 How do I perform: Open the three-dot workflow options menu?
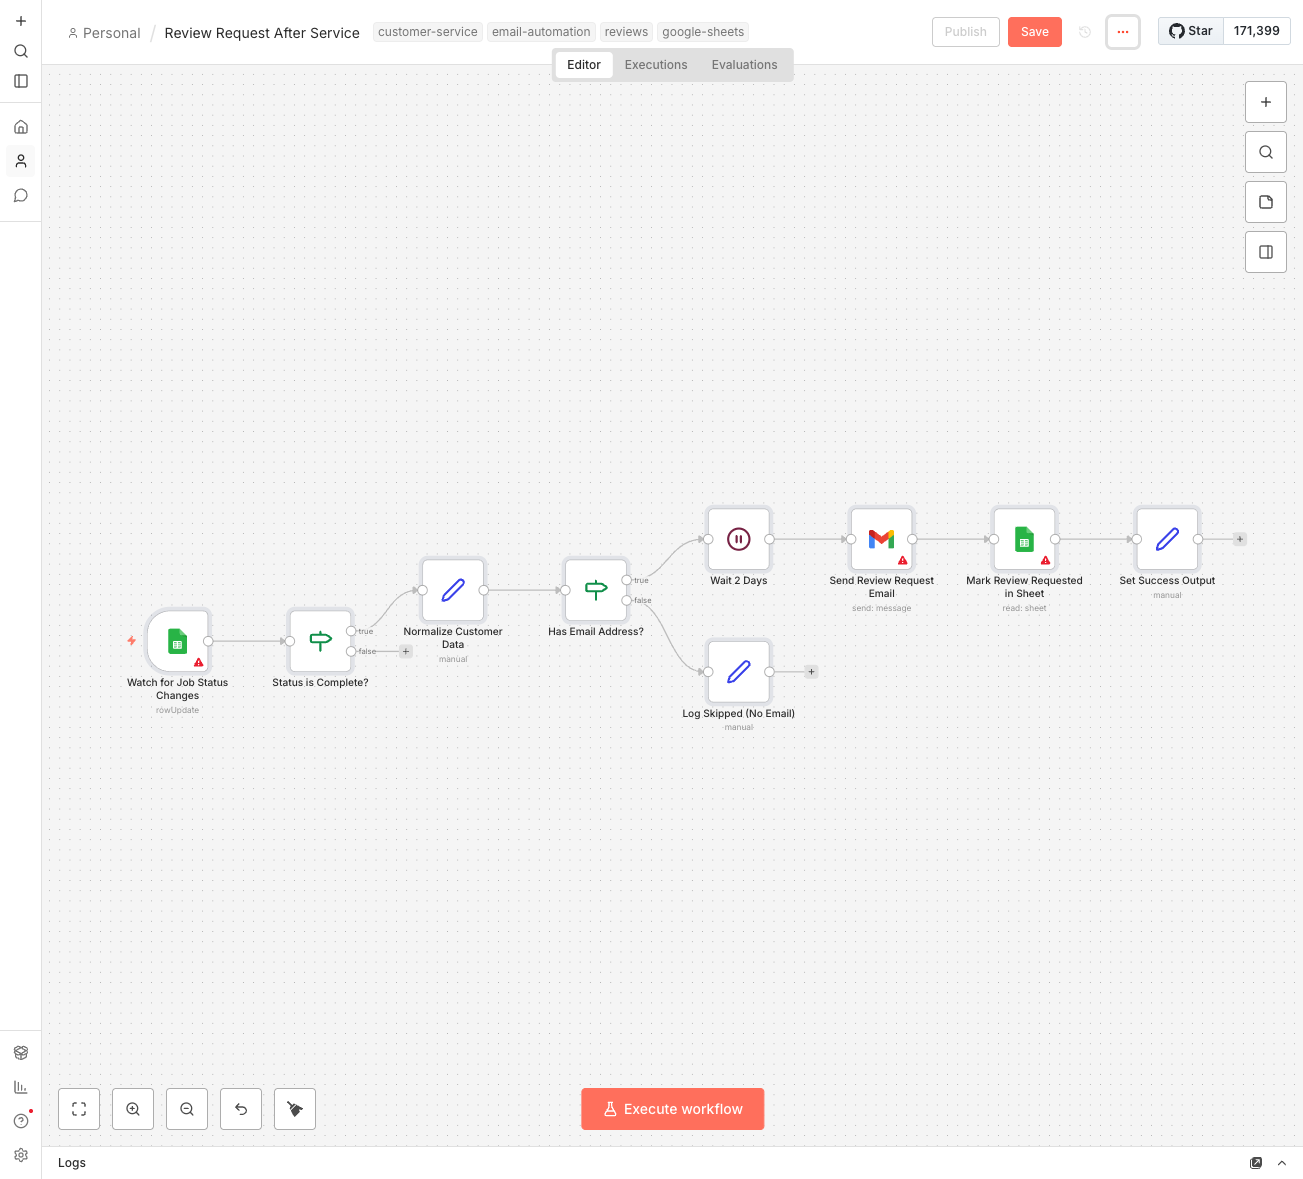(x=1123, y=32)
